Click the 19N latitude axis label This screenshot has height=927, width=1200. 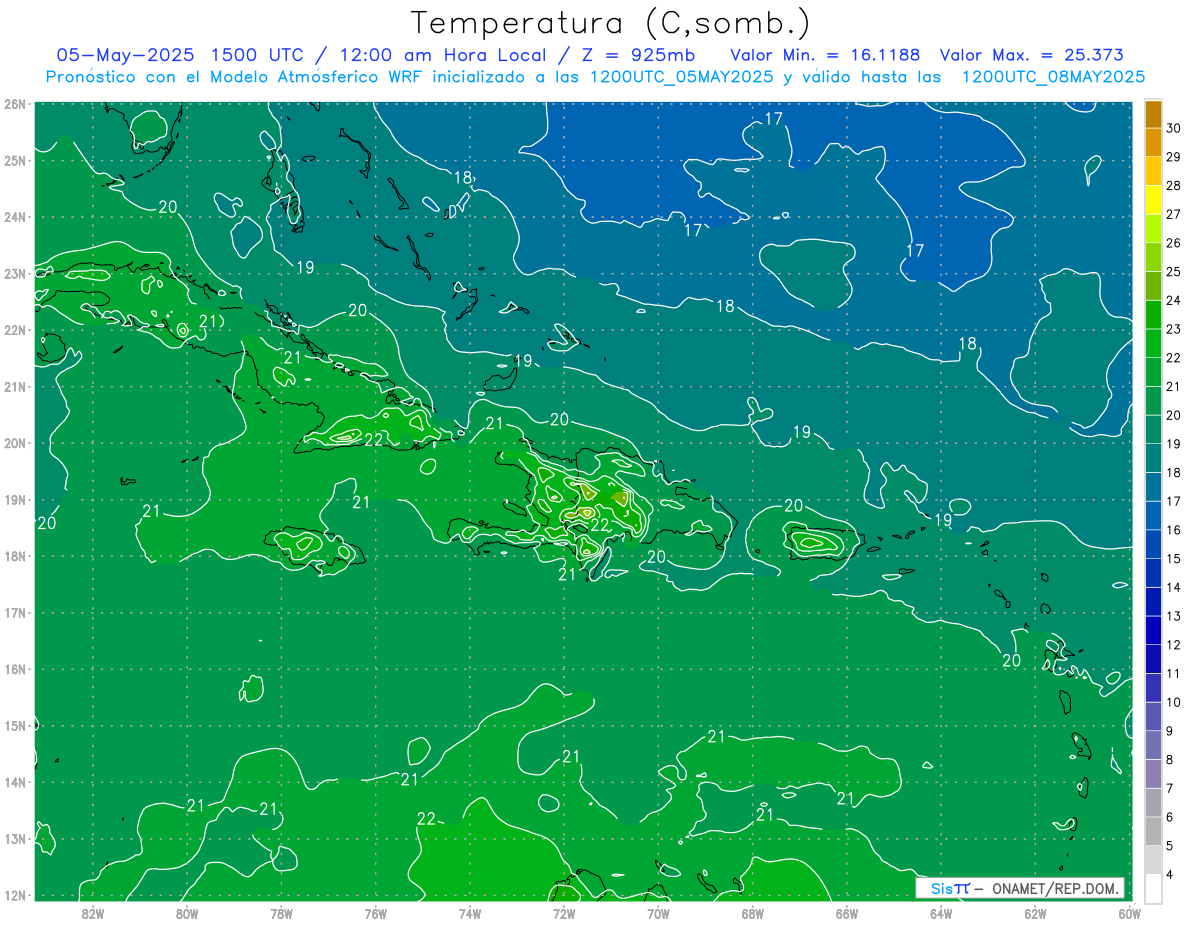[14, 499]
